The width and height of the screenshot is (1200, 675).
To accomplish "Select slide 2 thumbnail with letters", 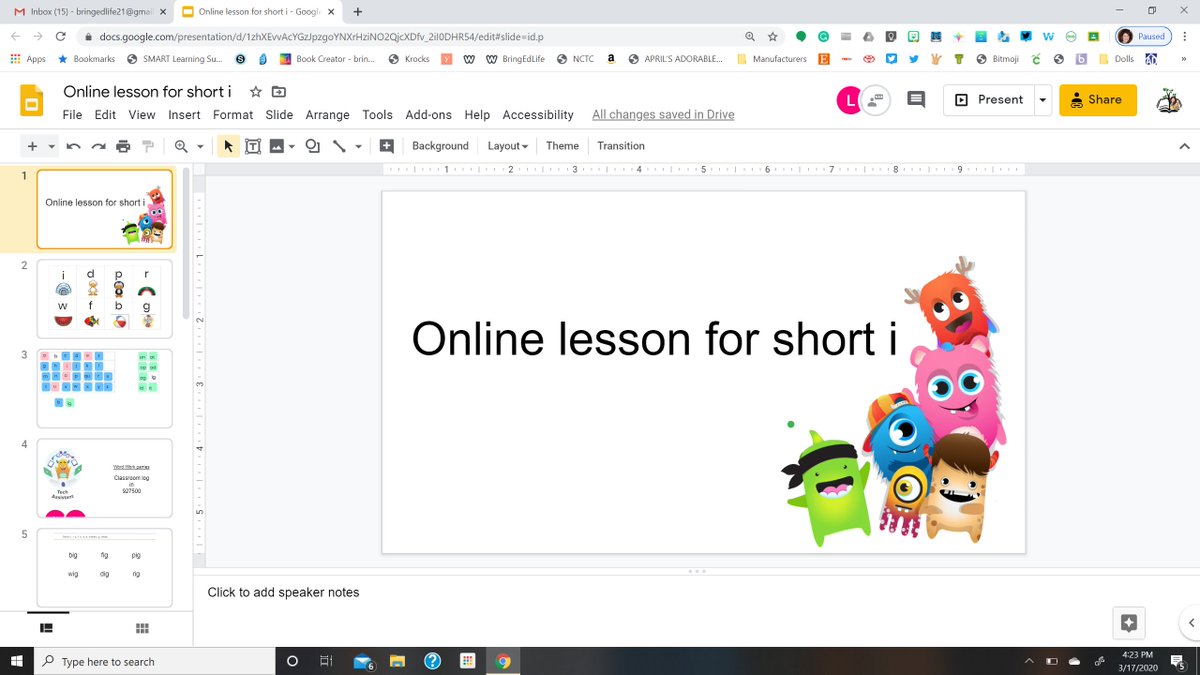I will coord(105,299).
